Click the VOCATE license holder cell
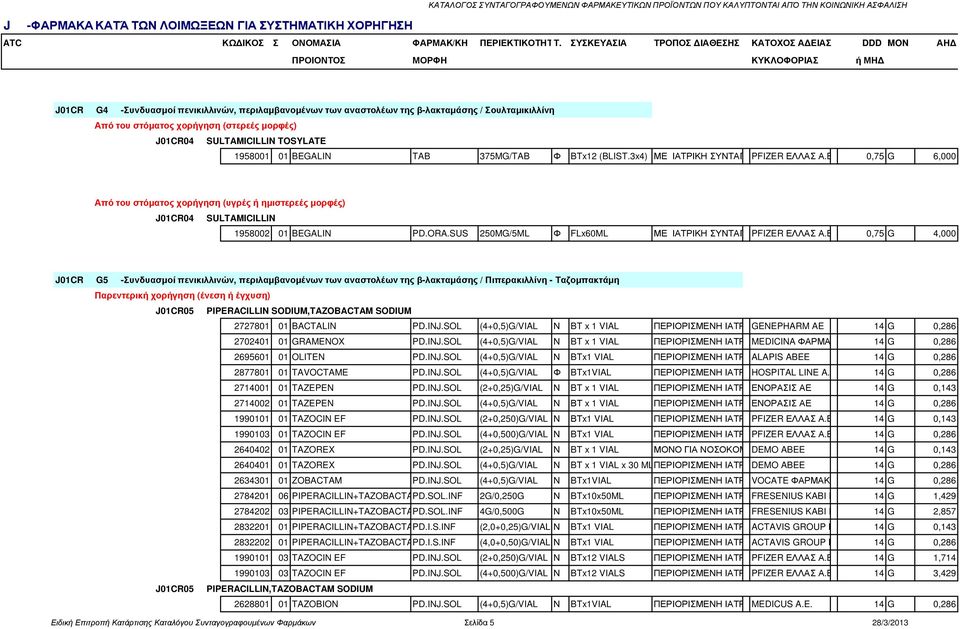960x629 pixels. coord(790,480)
